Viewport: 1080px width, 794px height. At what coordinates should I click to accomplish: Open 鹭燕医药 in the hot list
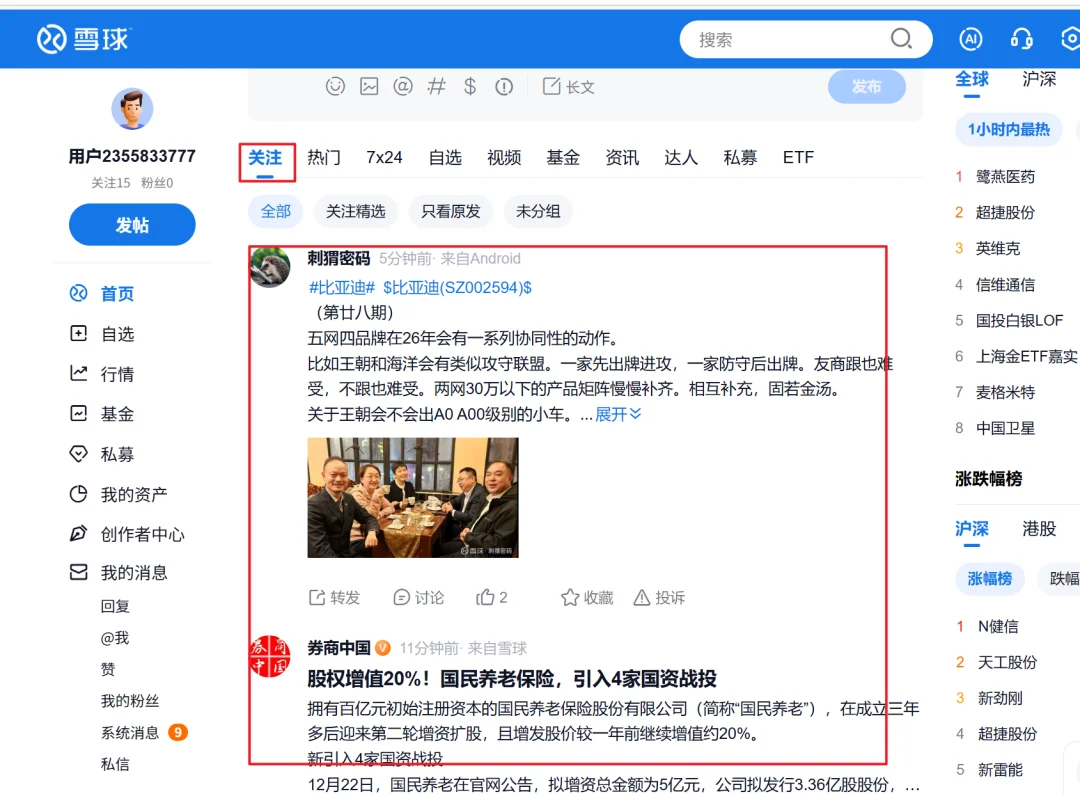[1005, 177]
